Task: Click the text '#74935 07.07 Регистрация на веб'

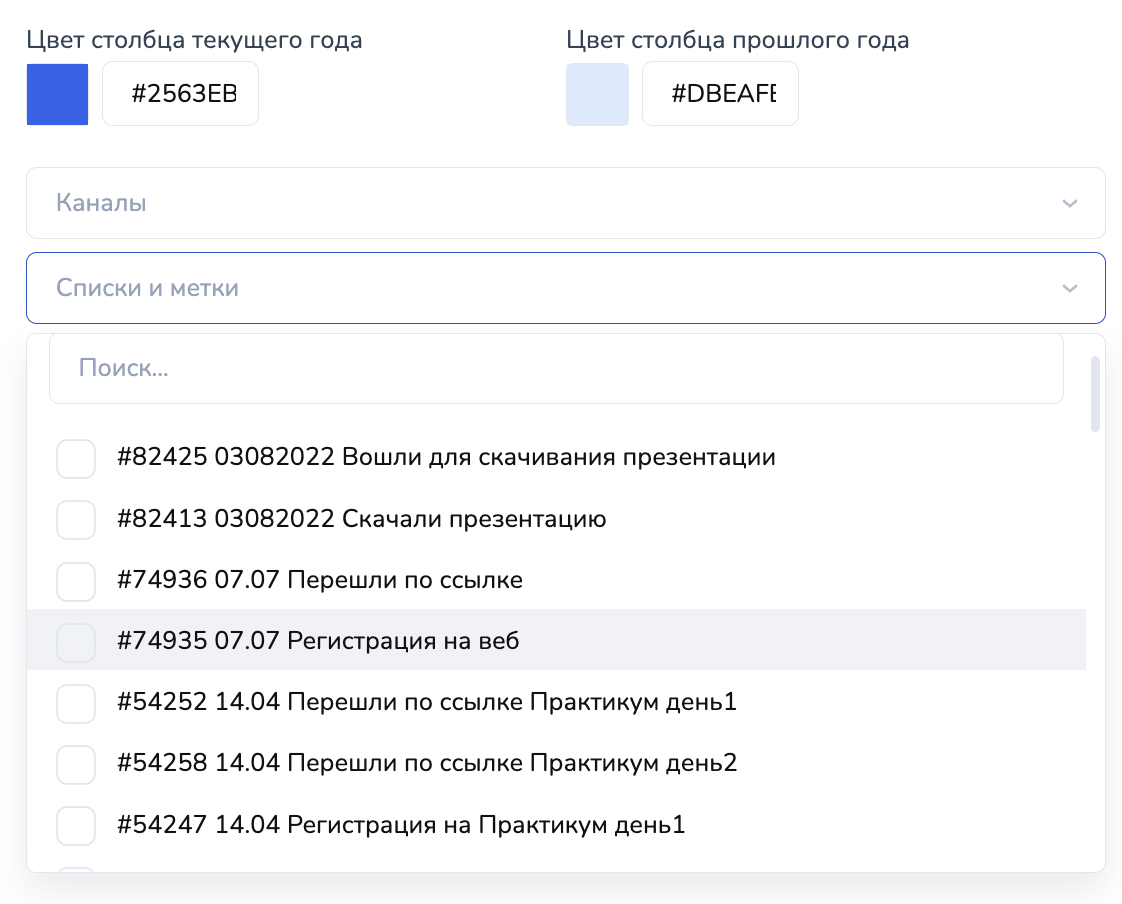Action: click(x=318, y=641)
